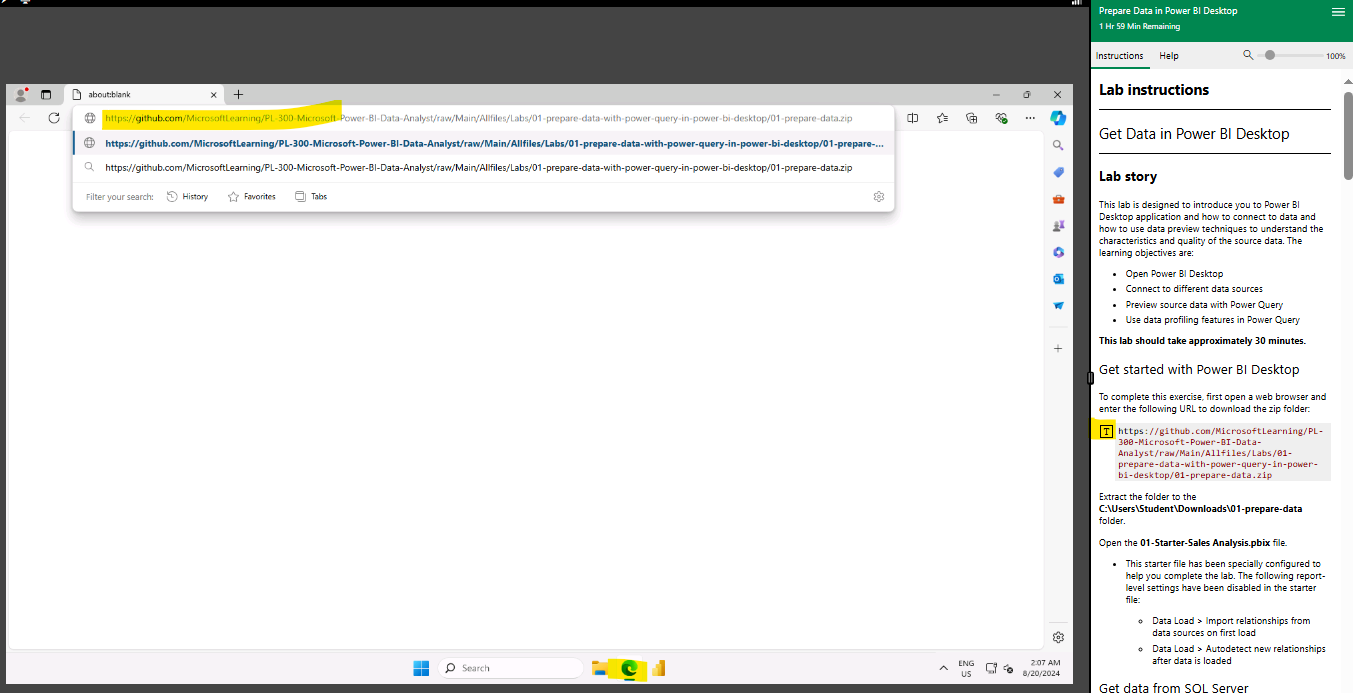Switch to the Instructions tab

(1120, 56)
